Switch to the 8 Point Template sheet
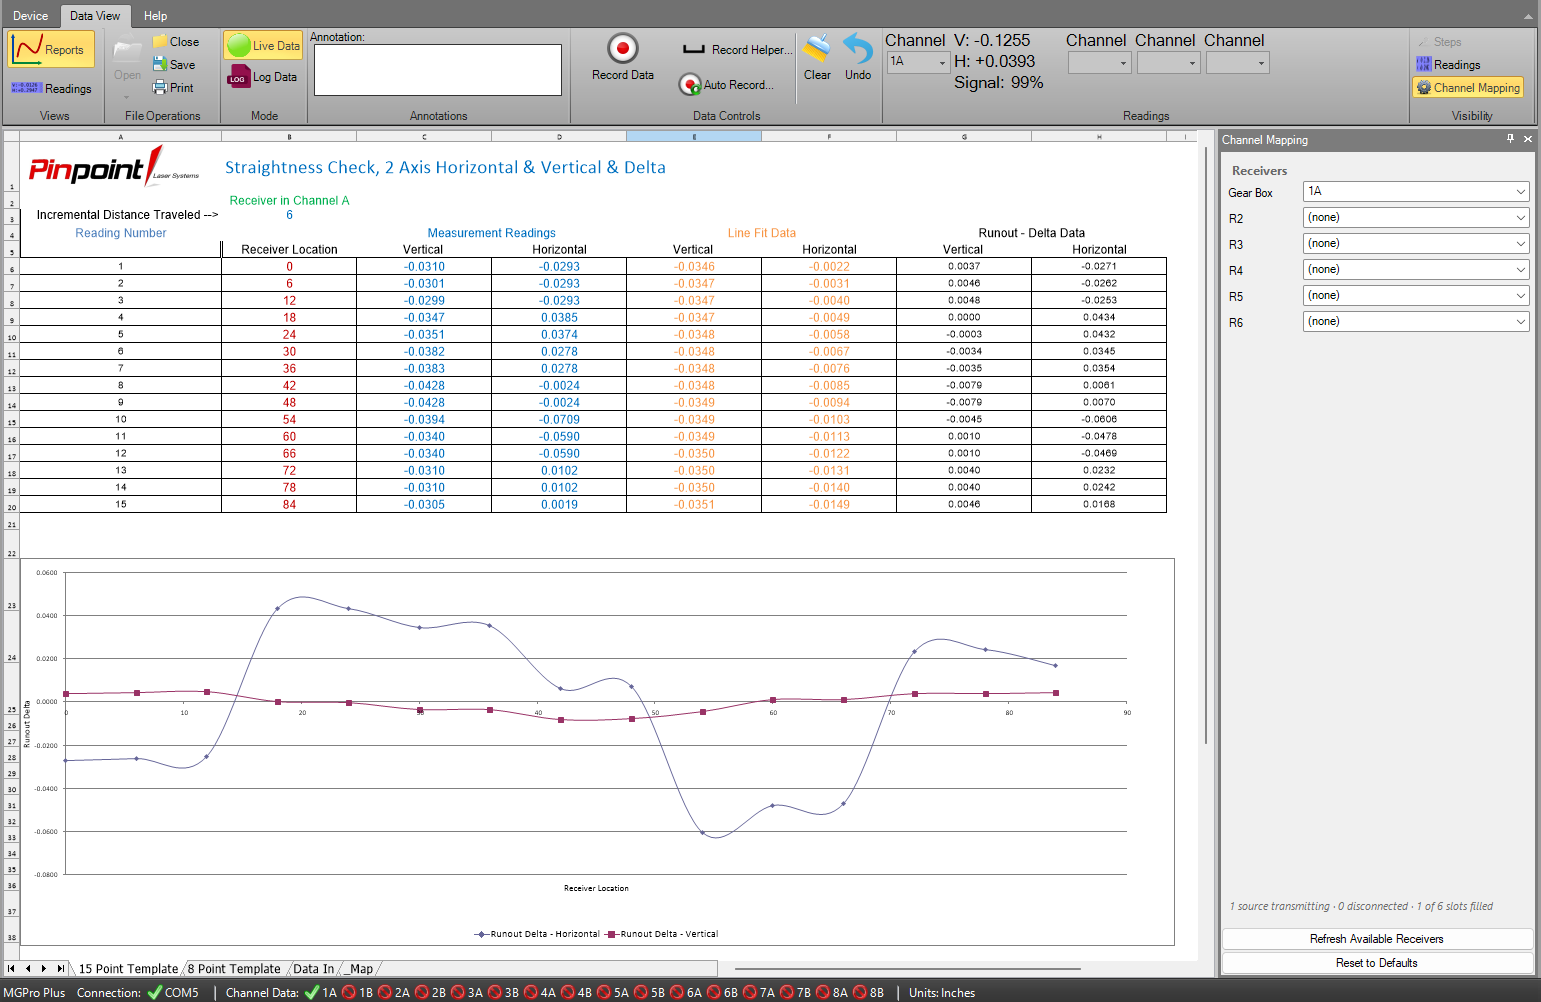The width and height of the screenshot is (1541, 1002). (234, 969)
